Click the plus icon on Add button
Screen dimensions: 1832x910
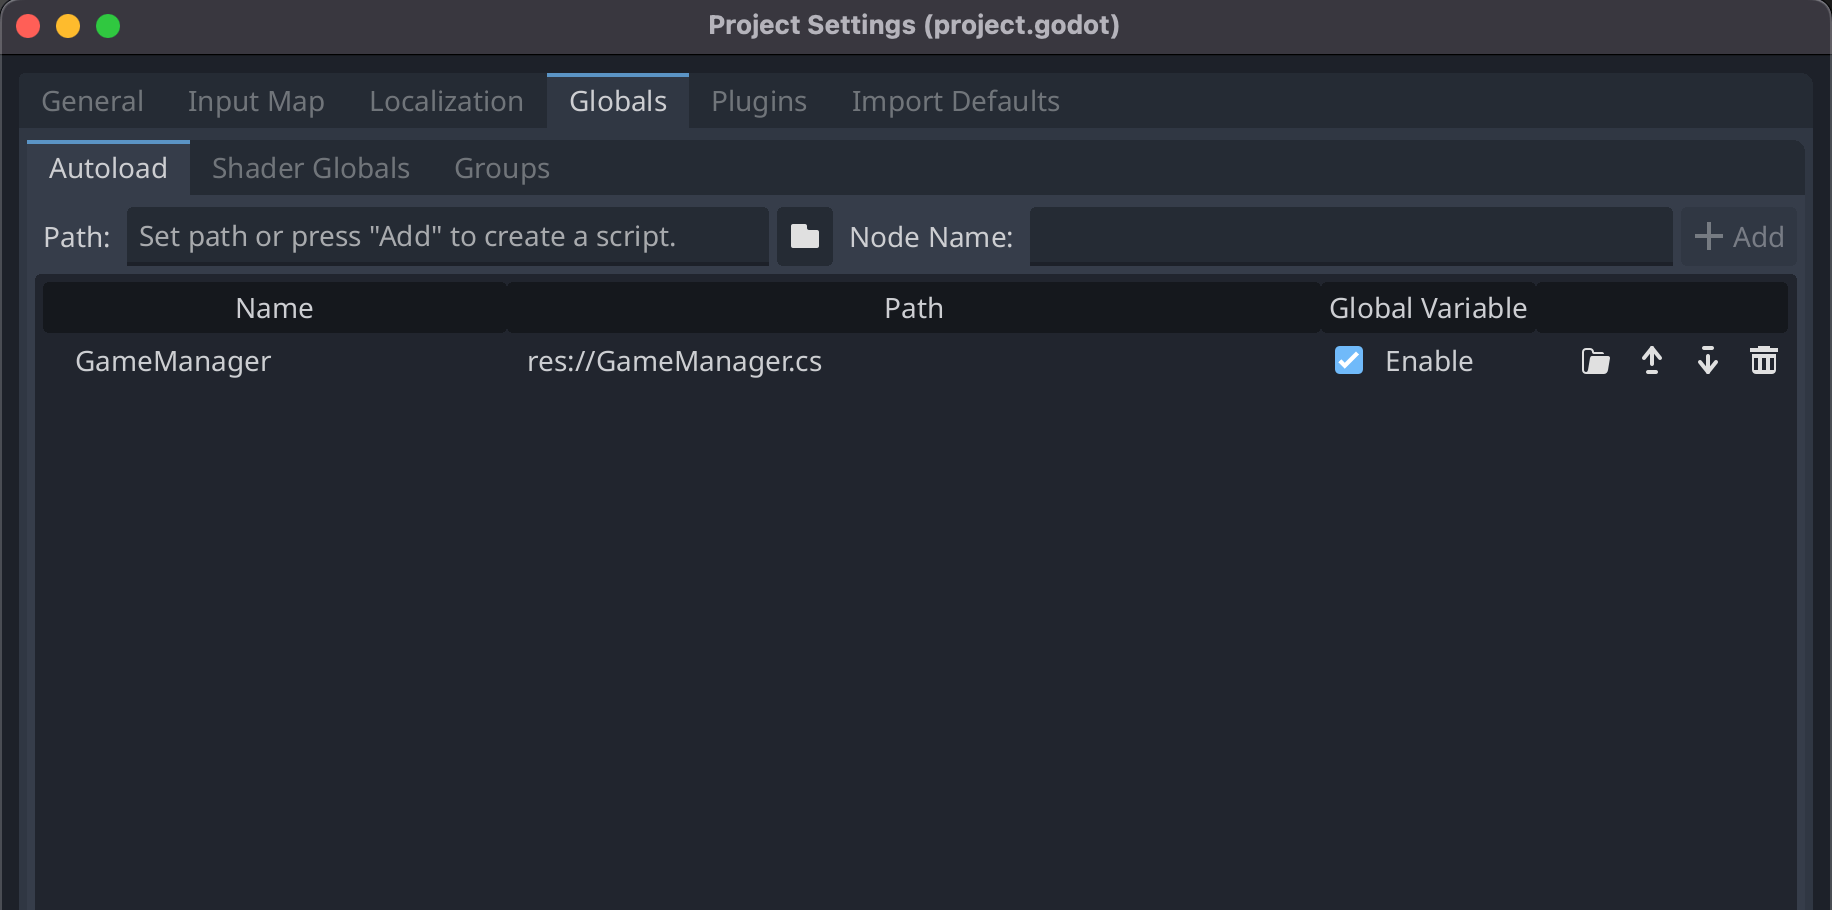[x=1708, y=236]
